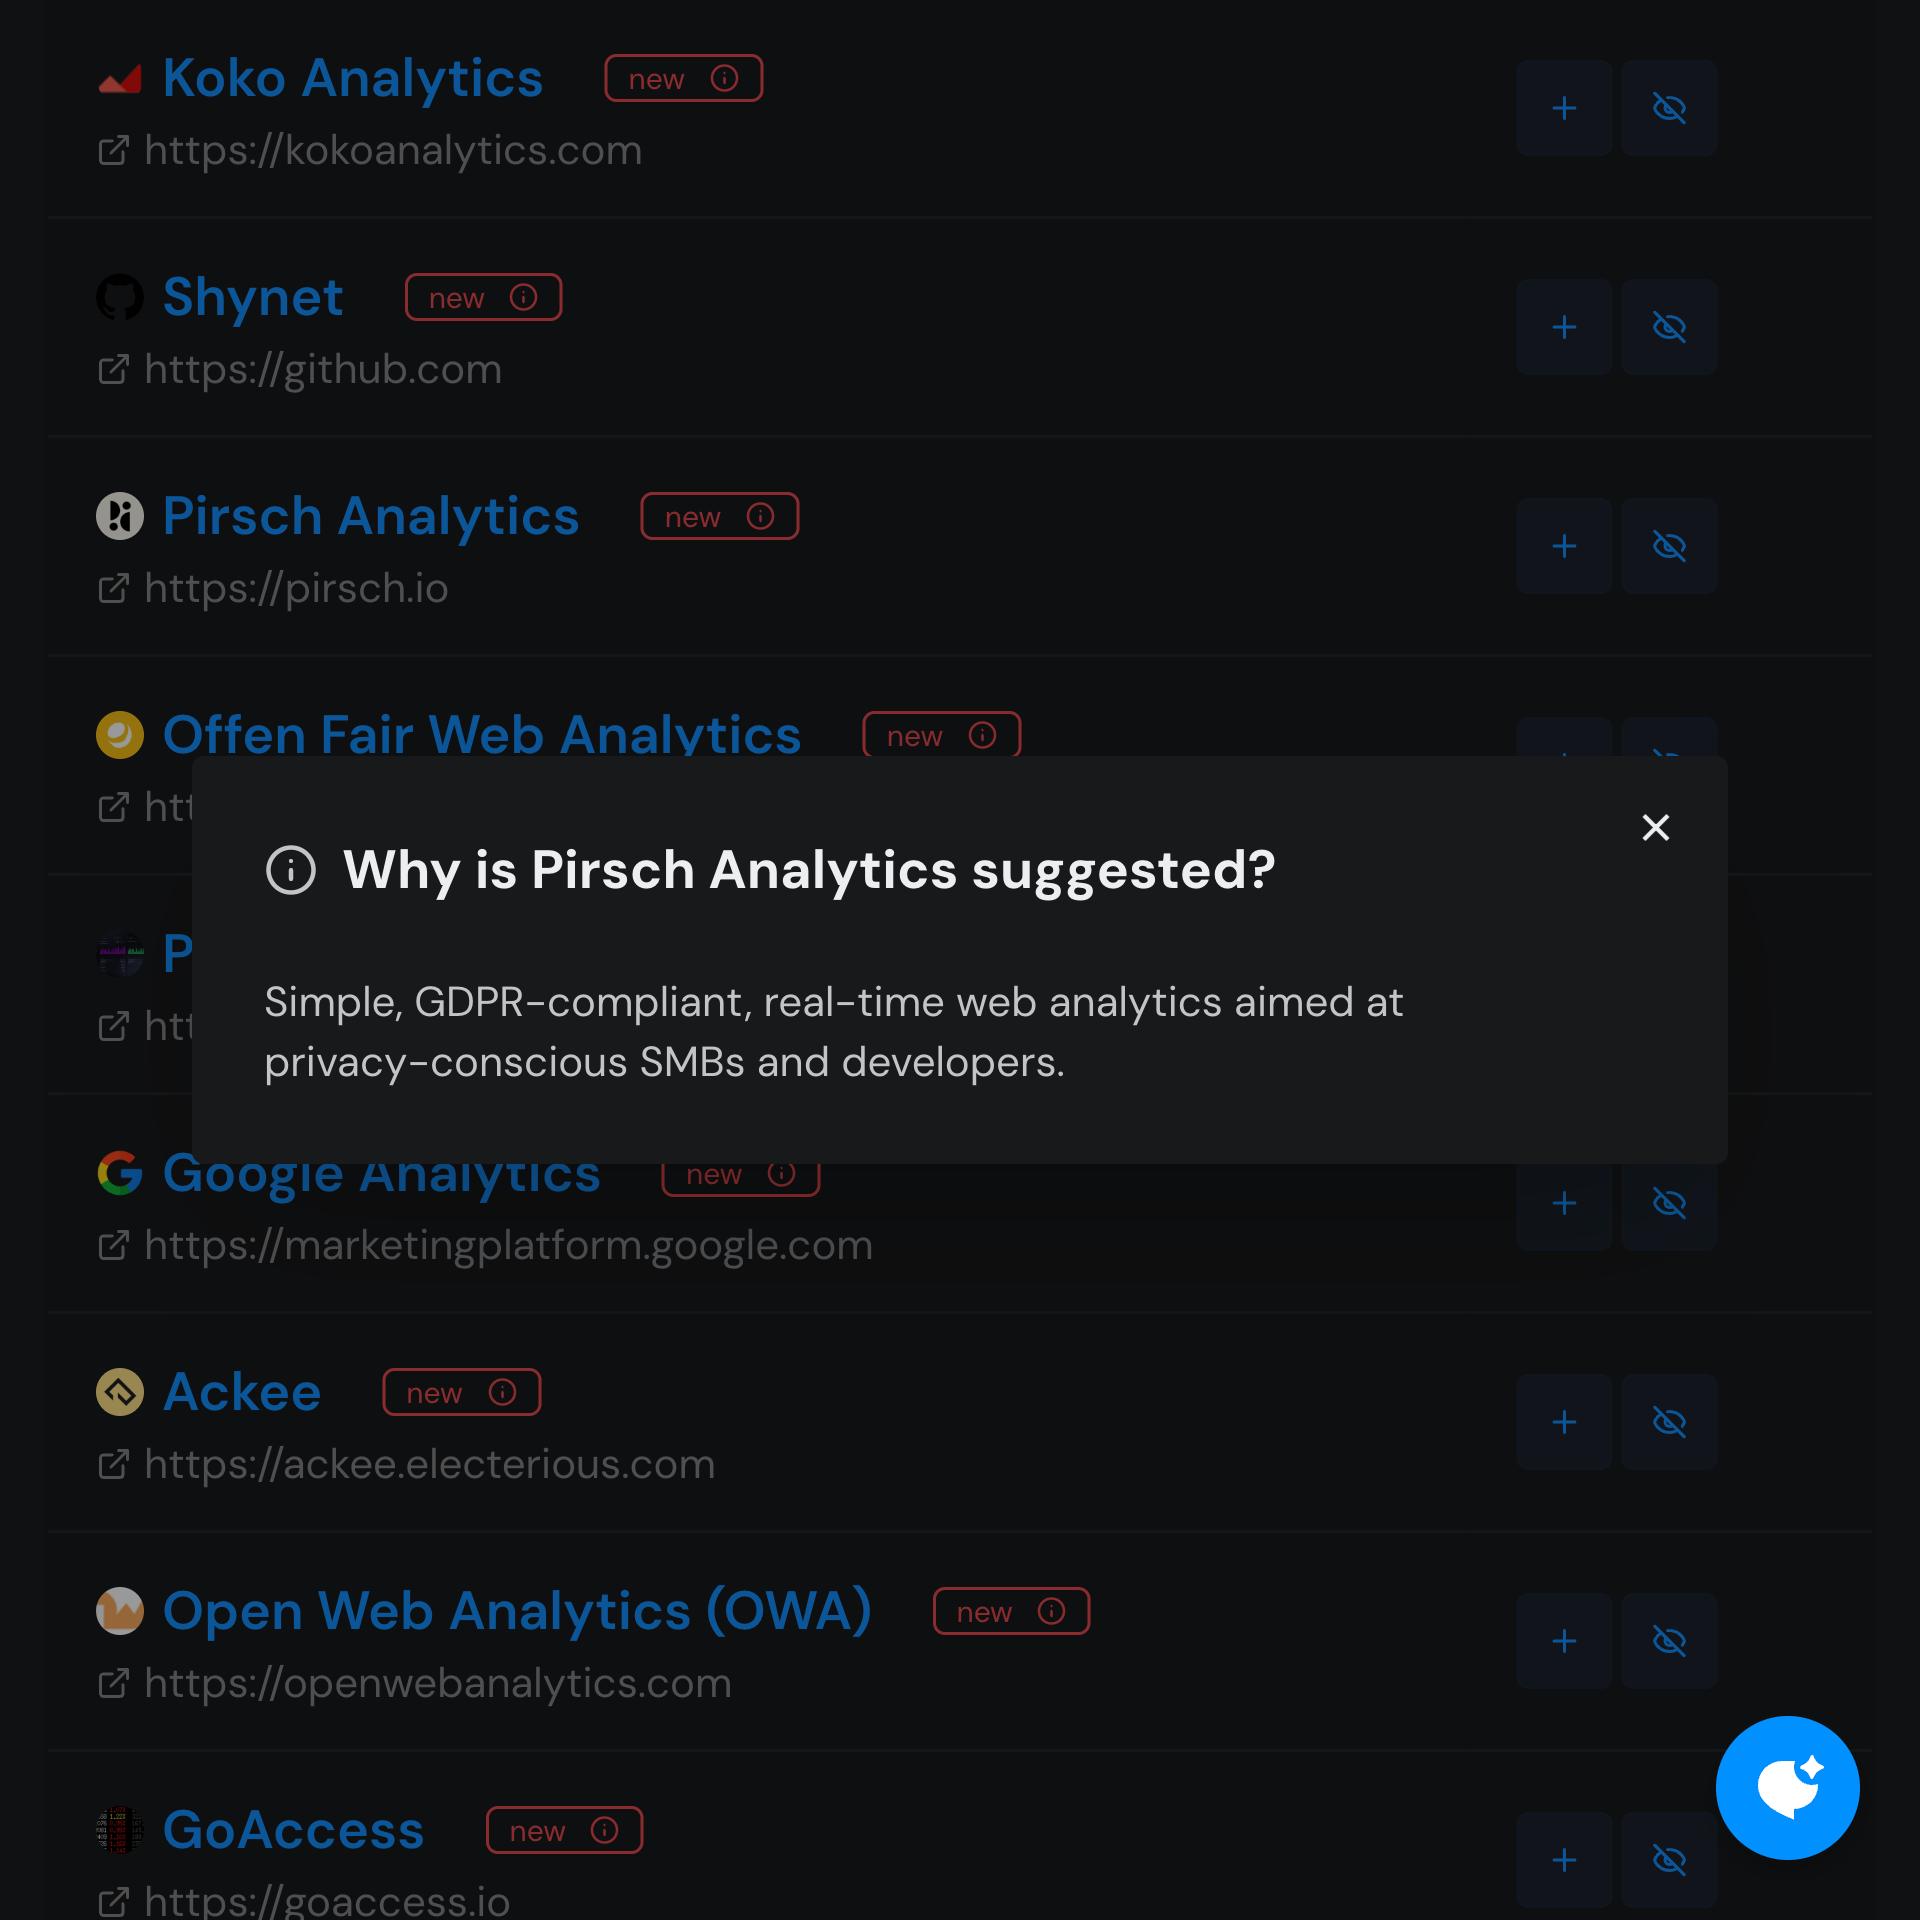Open the AI chat assistant bubble

point(1787,1787)
